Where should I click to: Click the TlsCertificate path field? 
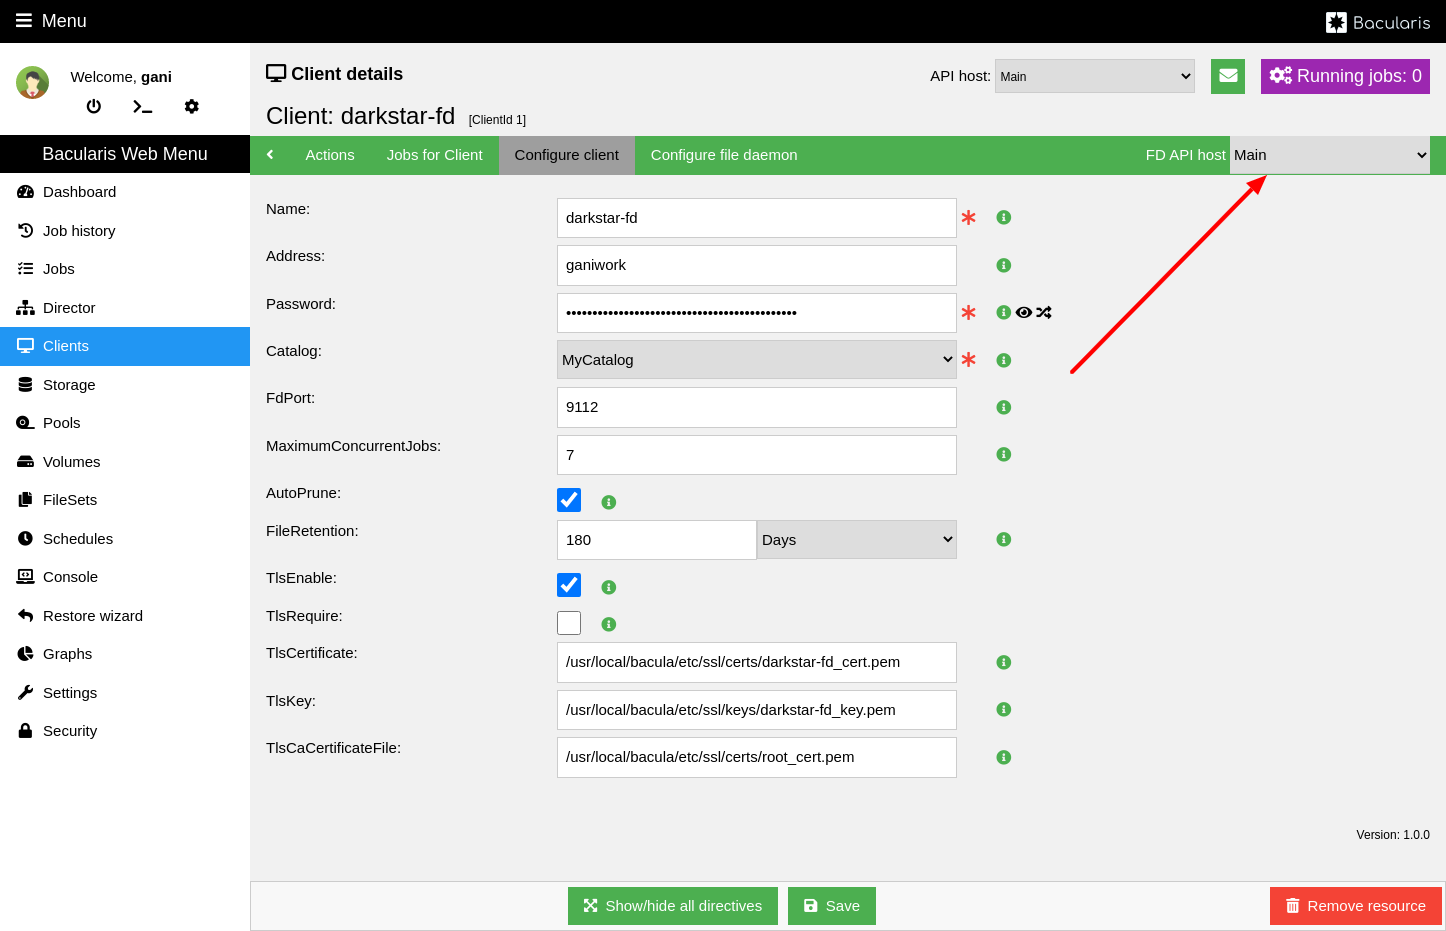pos(757,662)
